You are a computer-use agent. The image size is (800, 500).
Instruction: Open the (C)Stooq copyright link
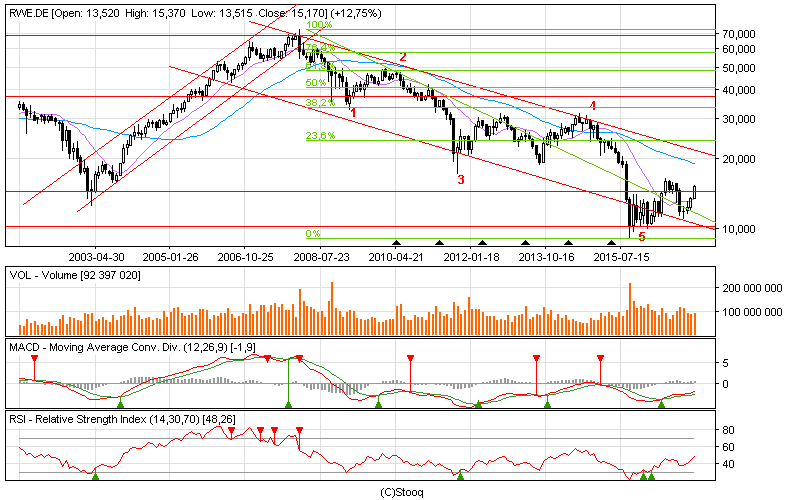coord(402,492)
